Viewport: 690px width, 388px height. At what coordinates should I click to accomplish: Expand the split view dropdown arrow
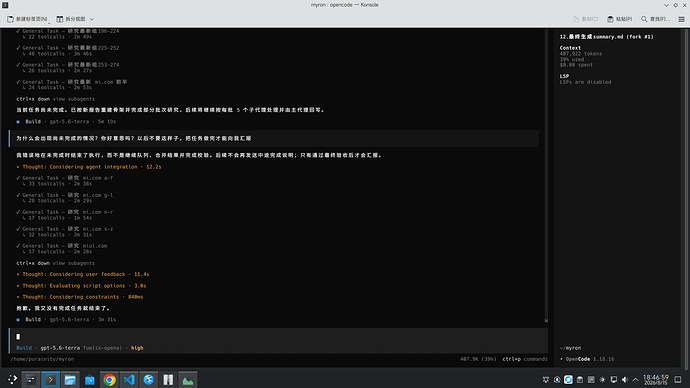(92, 19)
